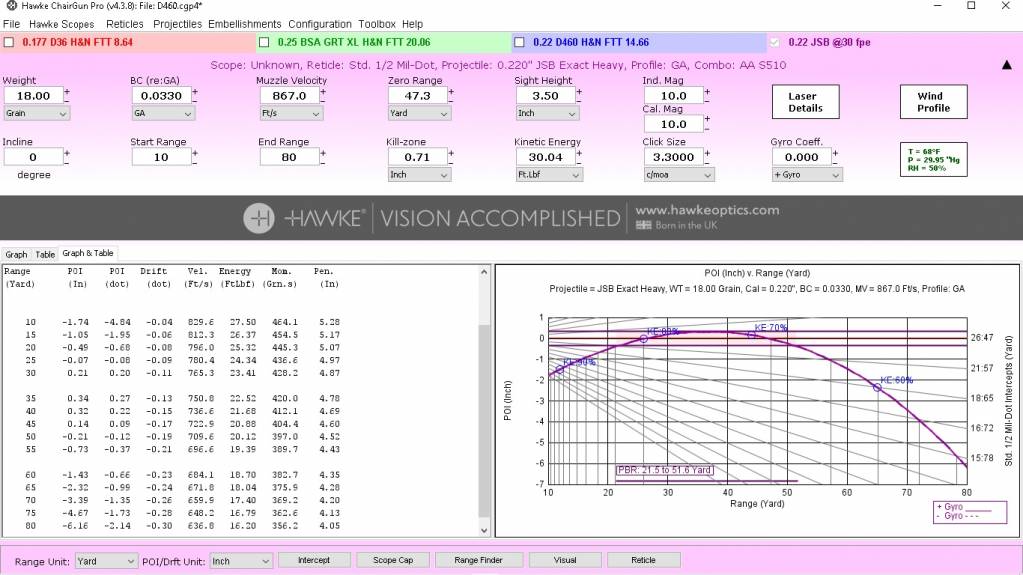
Task: Open the Toolbox menu
Action: [x=376, y=24]
